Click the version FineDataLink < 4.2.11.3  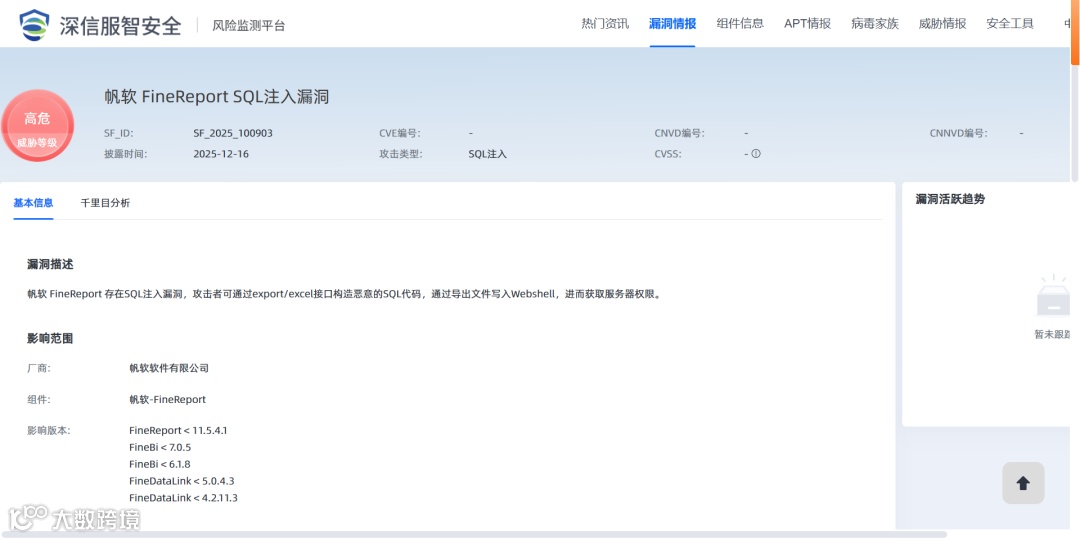pos(183,498)
